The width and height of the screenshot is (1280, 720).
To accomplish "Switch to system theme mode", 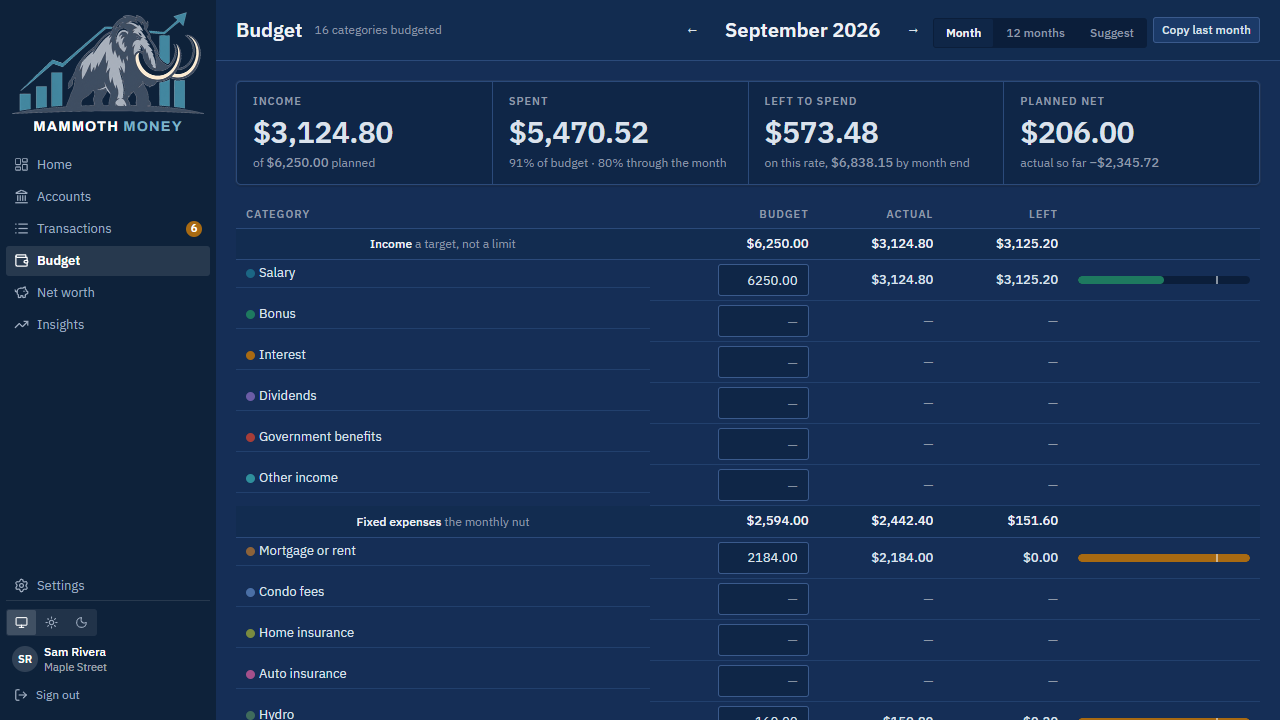I will [x=21, y=622].
